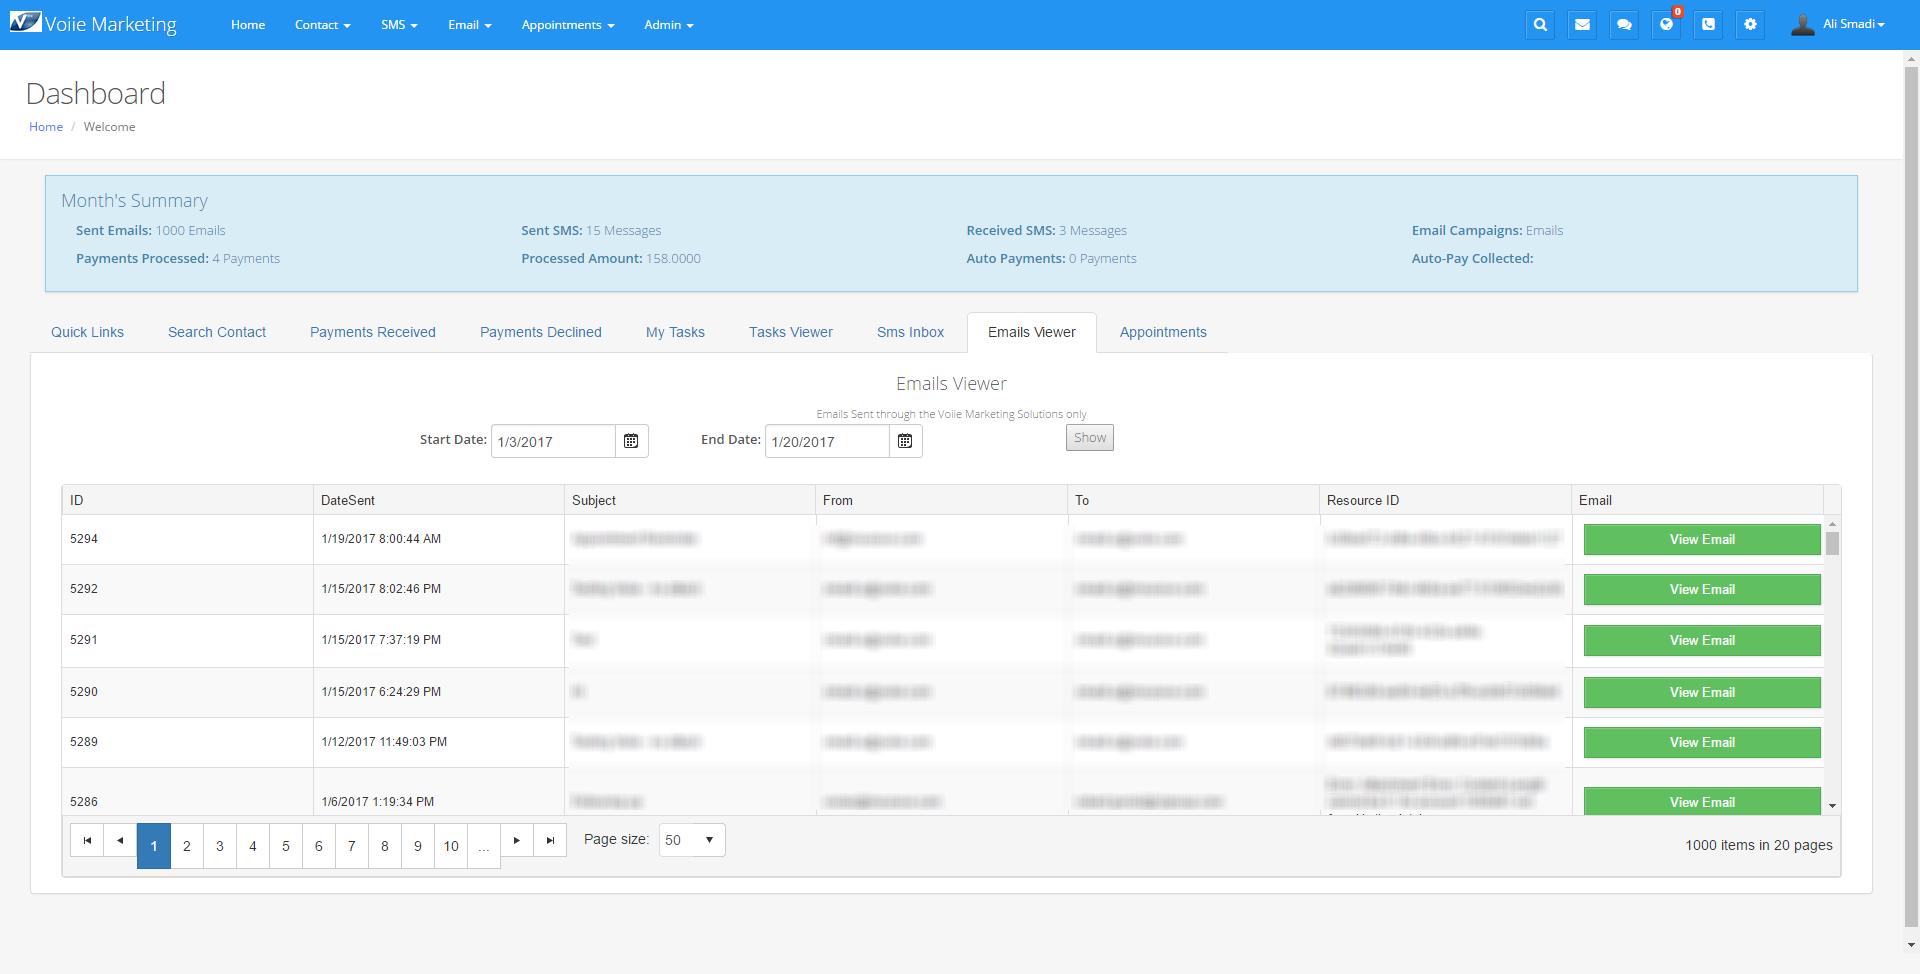Go to next page using pager arrow
1920x974 pixels.
click(x=517, y=840)
